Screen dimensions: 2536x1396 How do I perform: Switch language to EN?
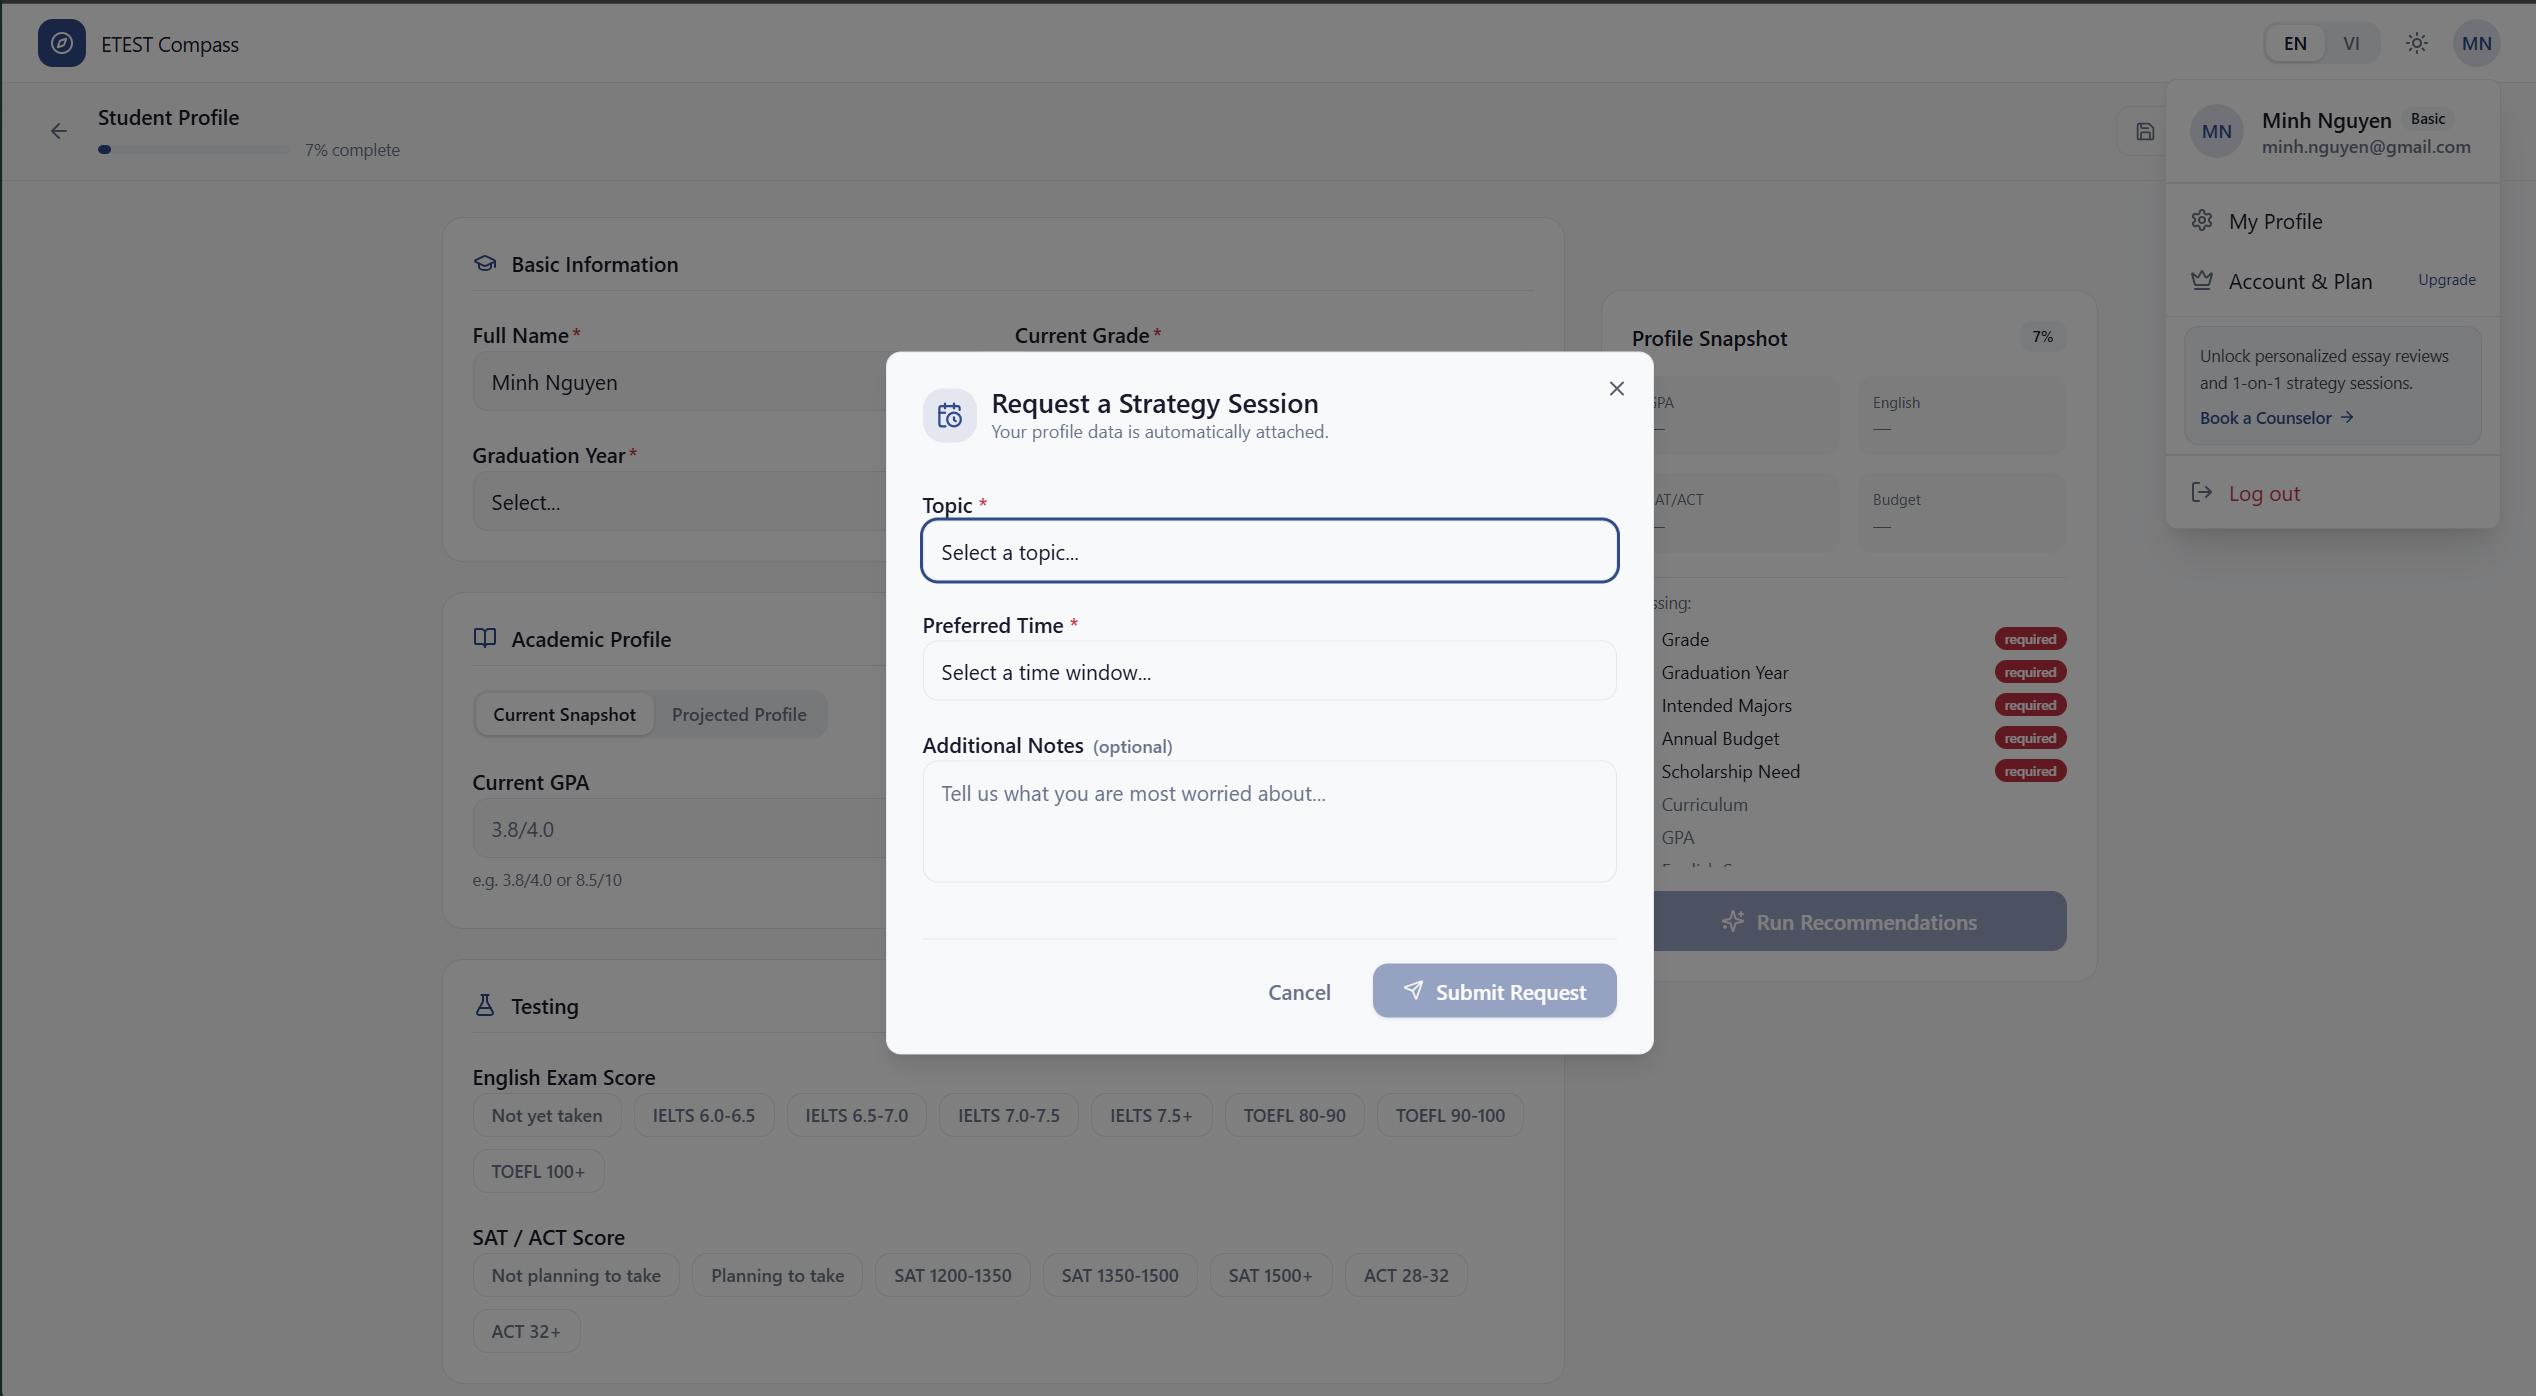(x=2295, y=43)
